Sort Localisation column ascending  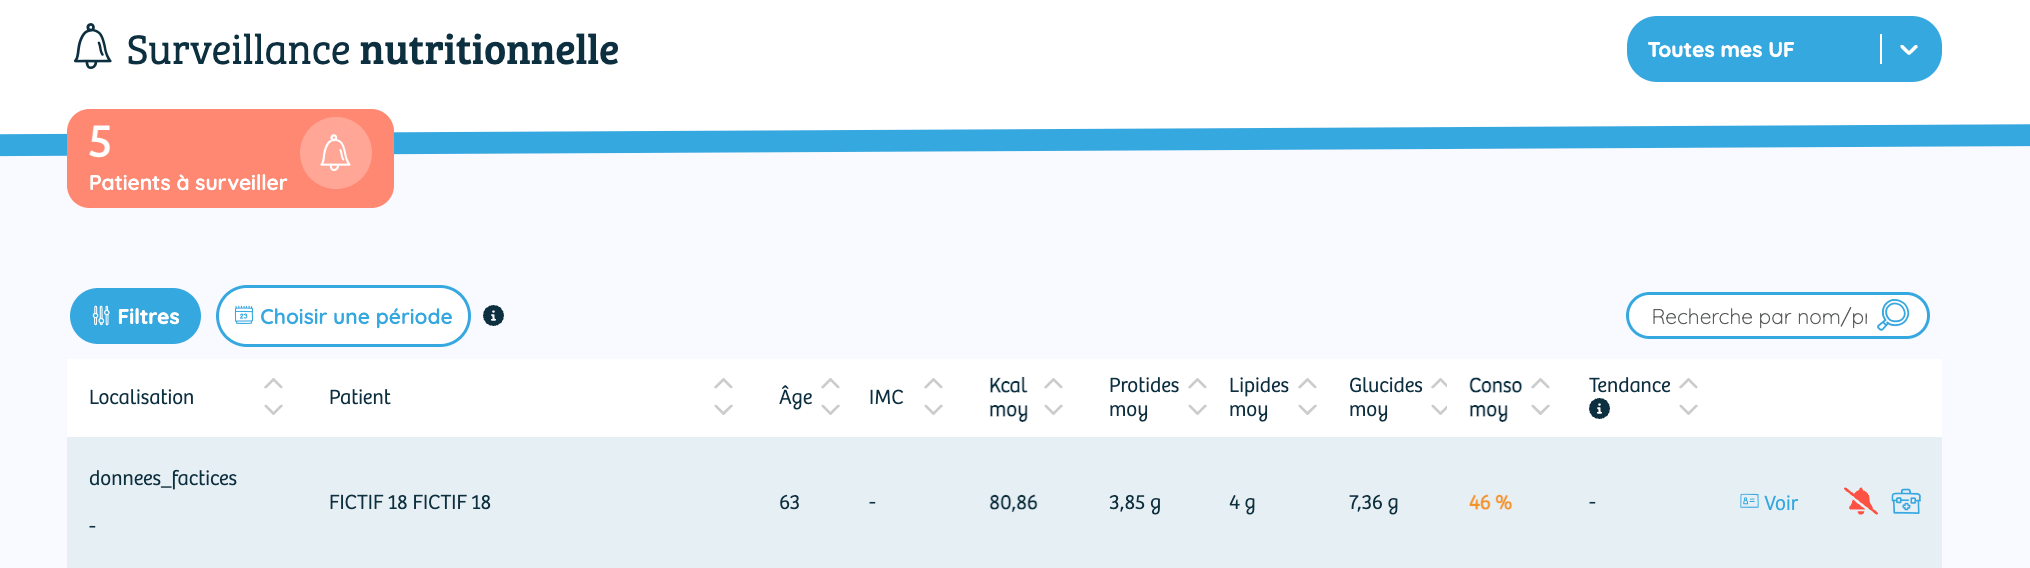click(x=273, y=384)
